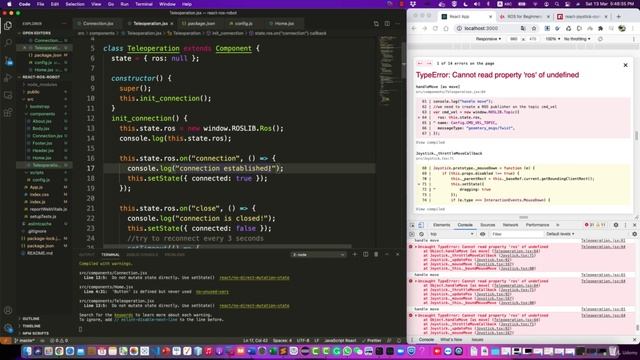Rotate the device viewport in DevTools

(x=600, y=39)
